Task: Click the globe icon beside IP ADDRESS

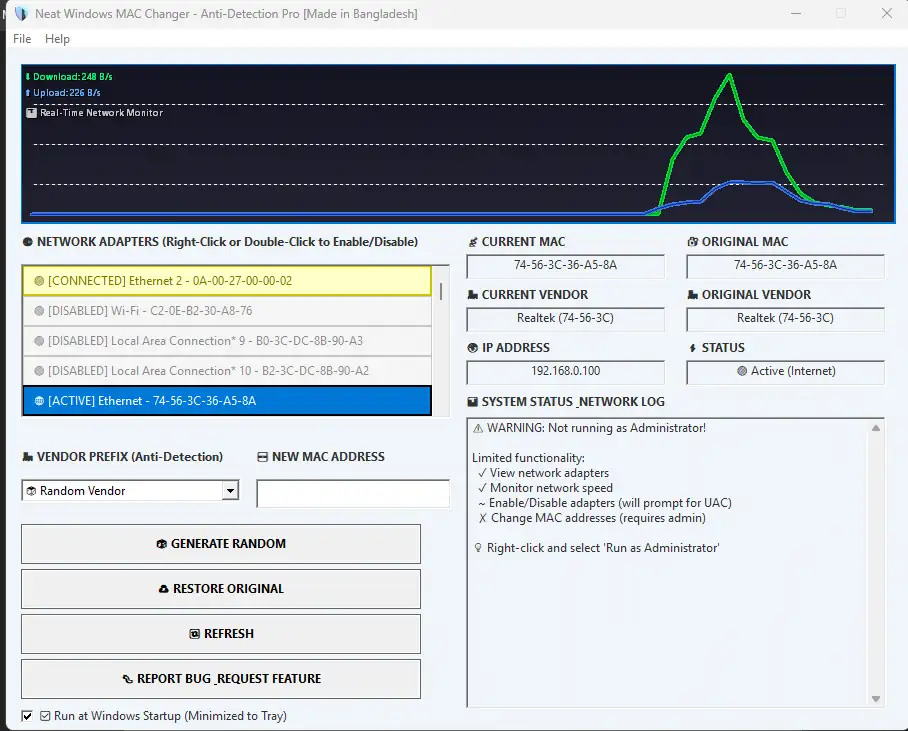Action: 472,347
